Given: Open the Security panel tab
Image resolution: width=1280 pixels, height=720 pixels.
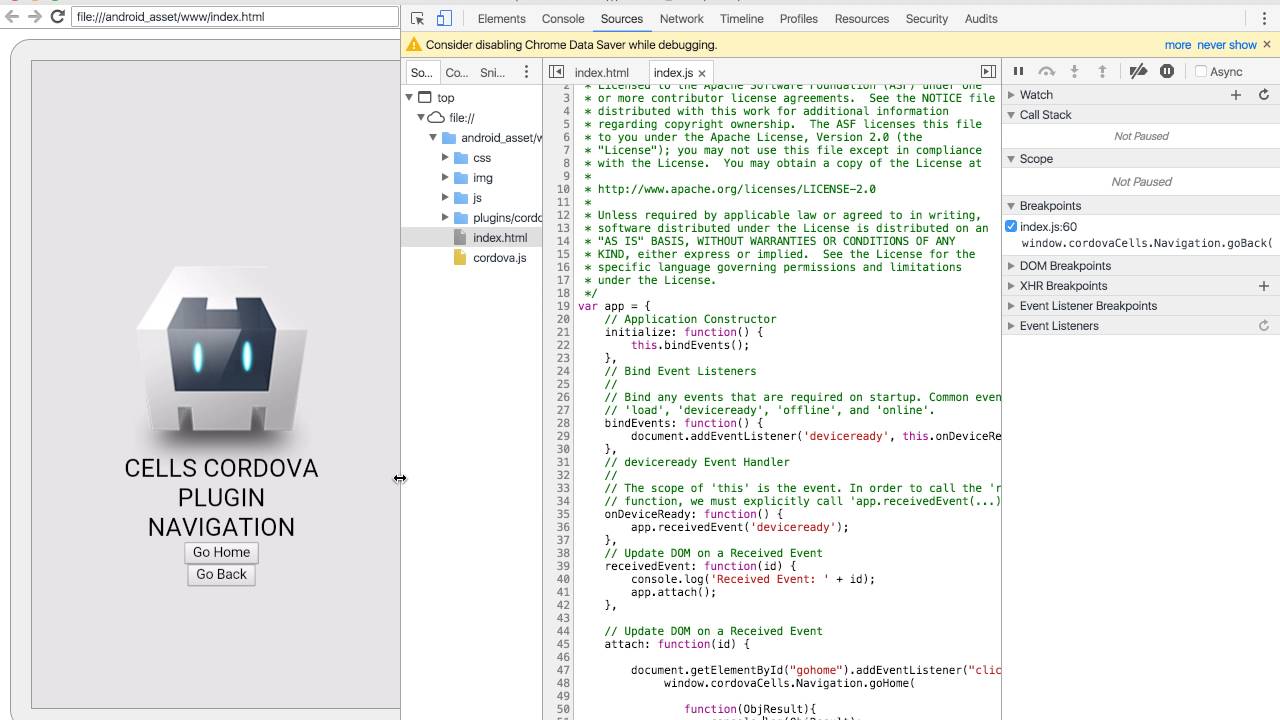Looking at the screenshot, I should pyautogui.click(x=927, y=18).
